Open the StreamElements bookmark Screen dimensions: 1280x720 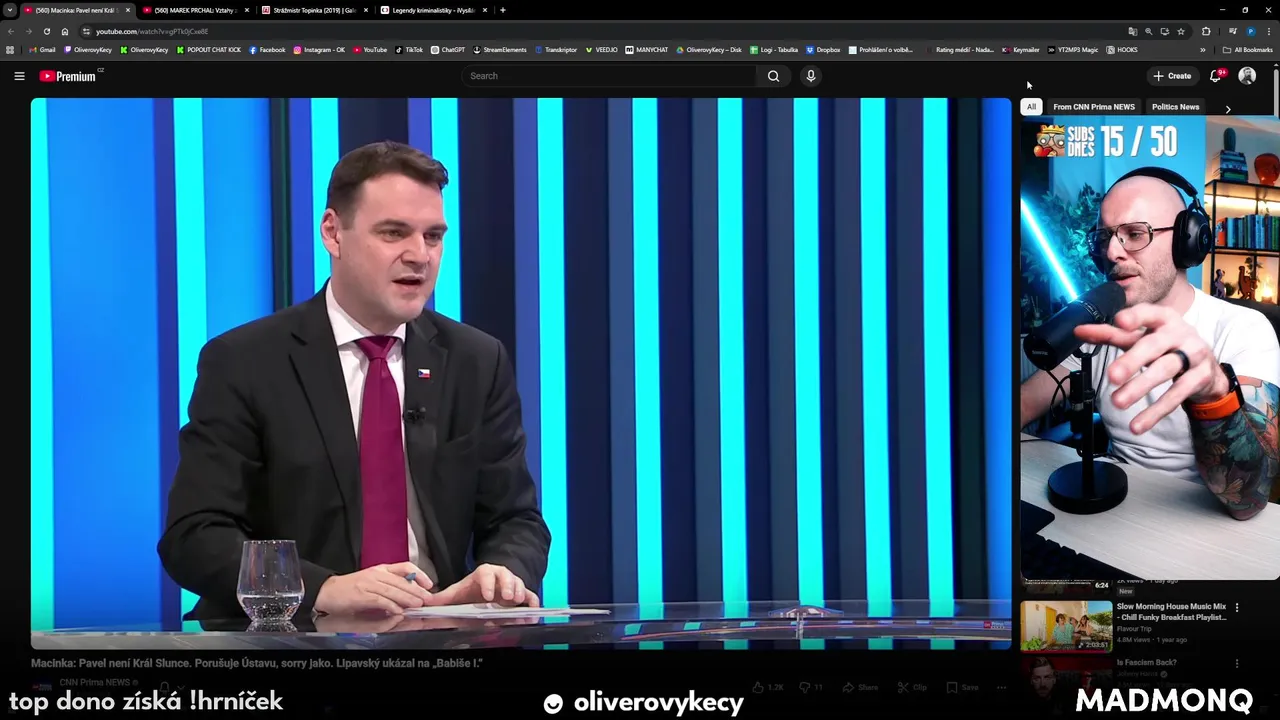500,50
